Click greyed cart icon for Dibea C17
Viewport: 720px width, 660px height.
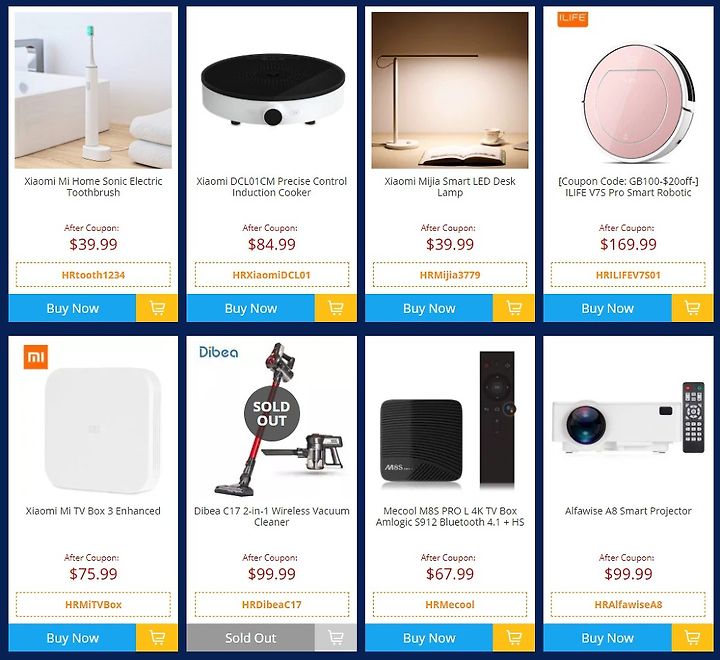click(x=336, y=637)
